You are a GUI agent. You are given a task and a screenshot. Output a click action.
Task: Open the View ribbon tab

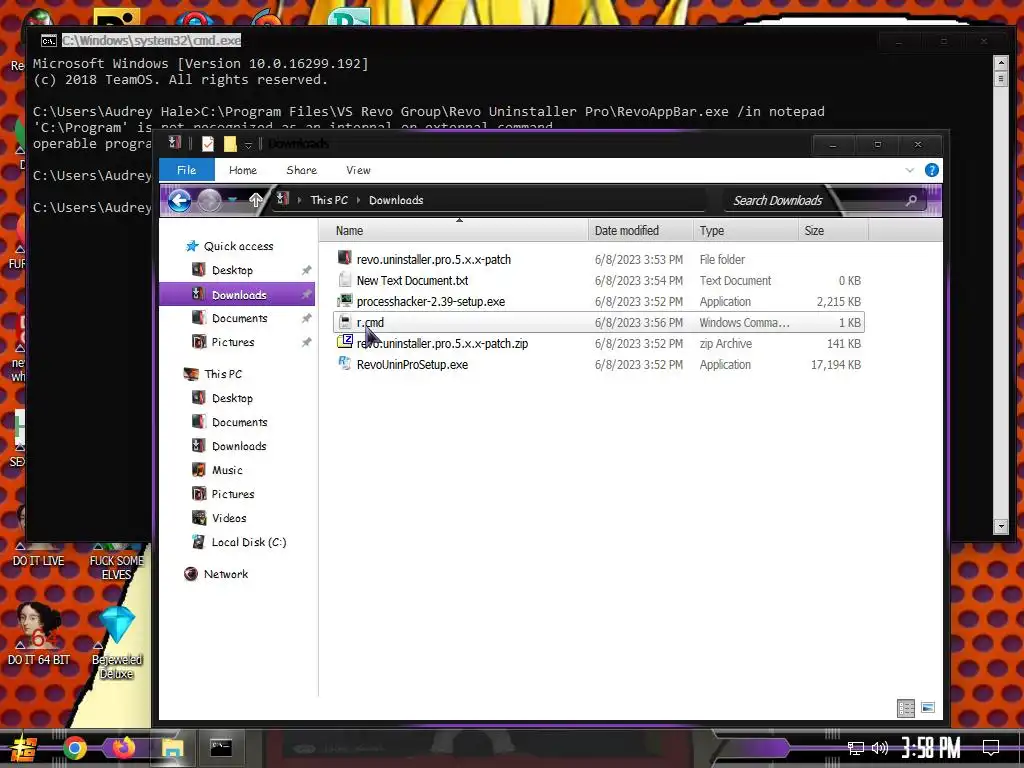point(358,170)
